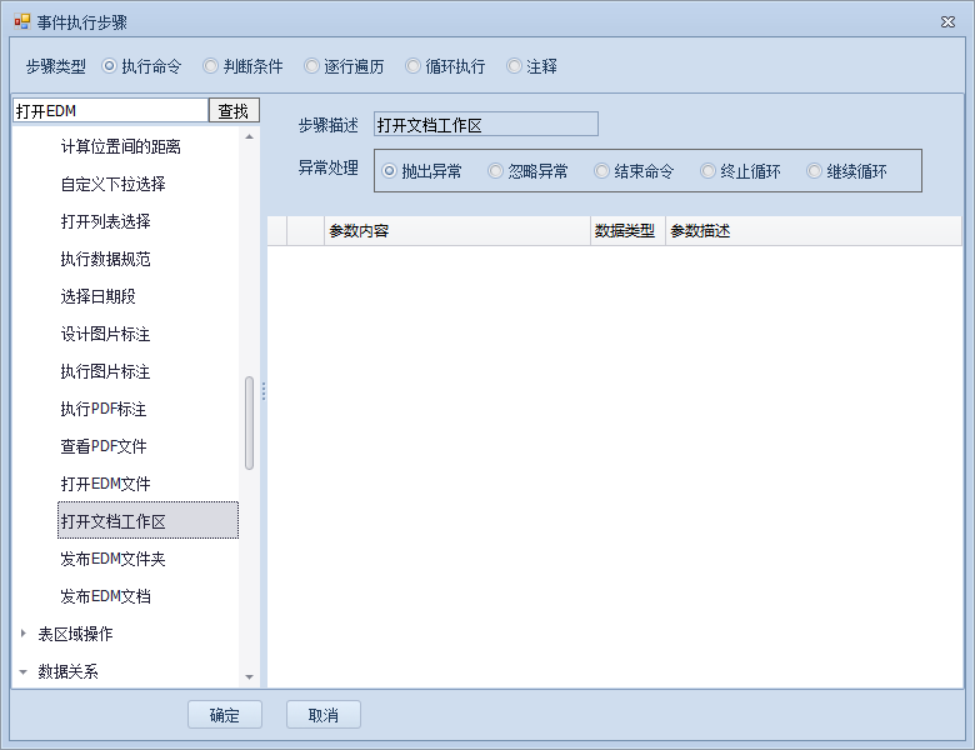This screenshot has width=975, height=750.
Task: Click the 步骤描述 text field
Action: point(485,124)
